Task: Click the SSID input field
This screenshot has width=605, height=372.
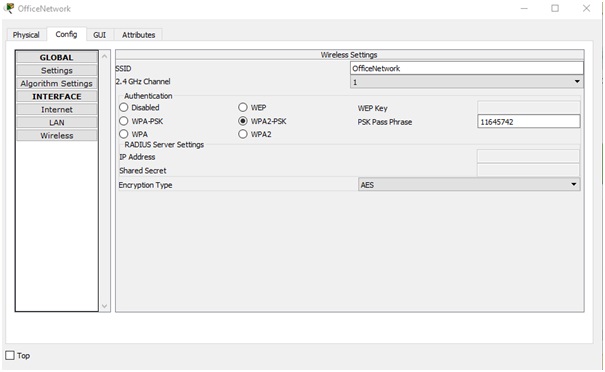Action: tap(466, 68)
